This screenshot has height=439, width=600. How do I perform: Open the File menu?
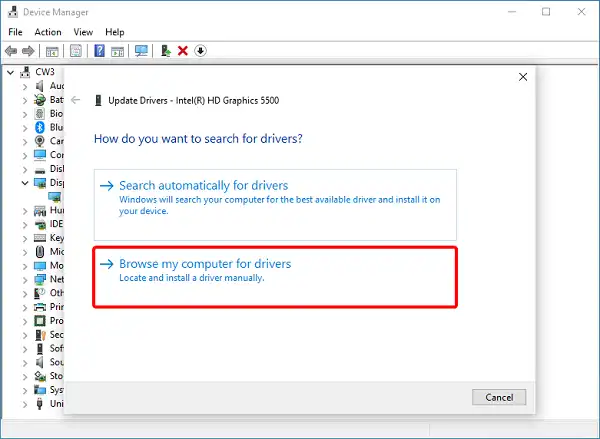pos(15,32)
